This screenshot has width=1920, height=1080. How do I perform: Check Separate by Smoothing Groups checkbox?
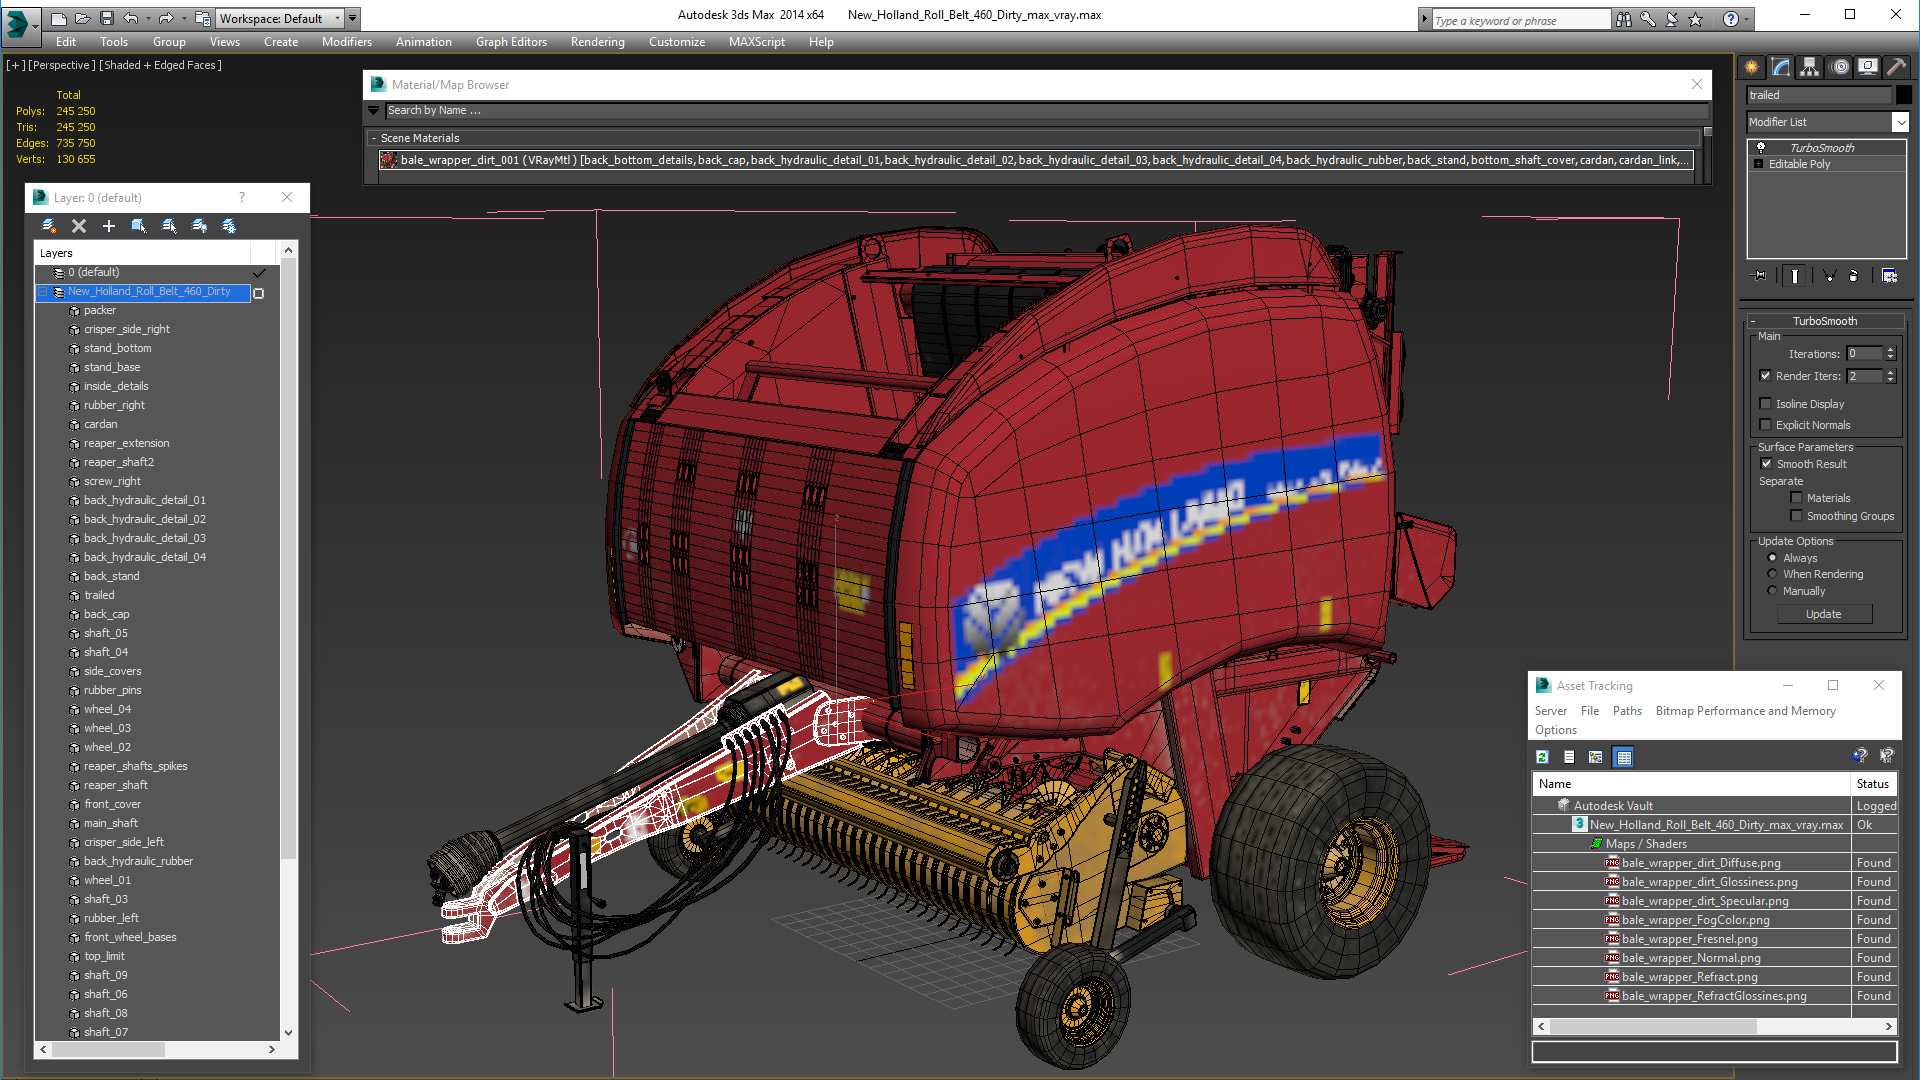coord(1796,516)
